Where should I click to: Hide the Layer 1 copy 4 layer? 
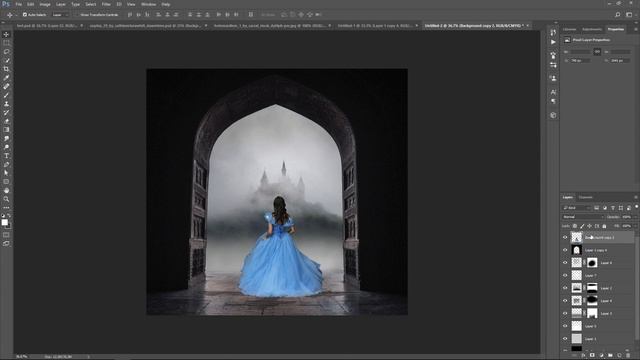pyautogui.click(x=565, y=250)
